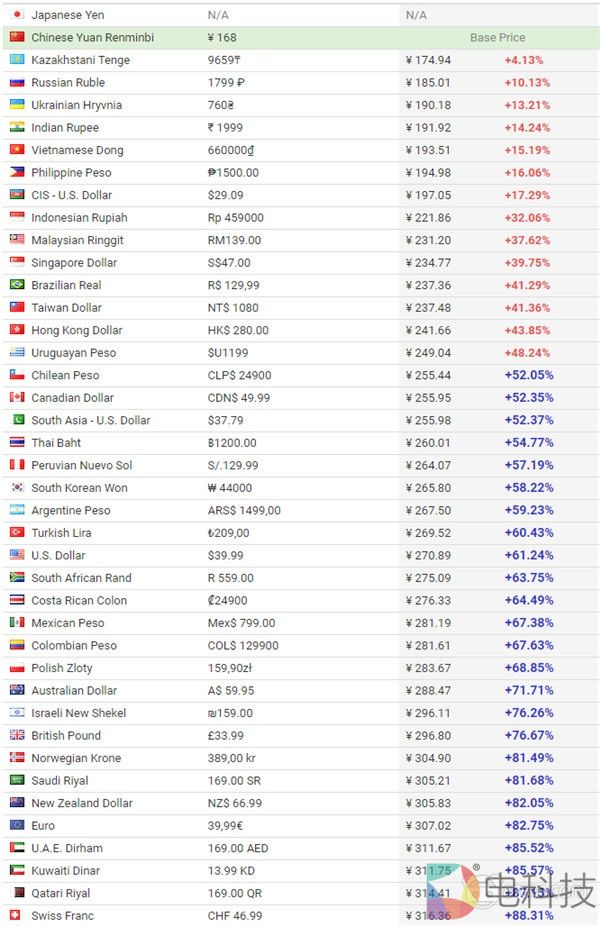This screenshot has height=926, width=600.
Task: Click the Turkish flag icon
Action: coord(17,533)
